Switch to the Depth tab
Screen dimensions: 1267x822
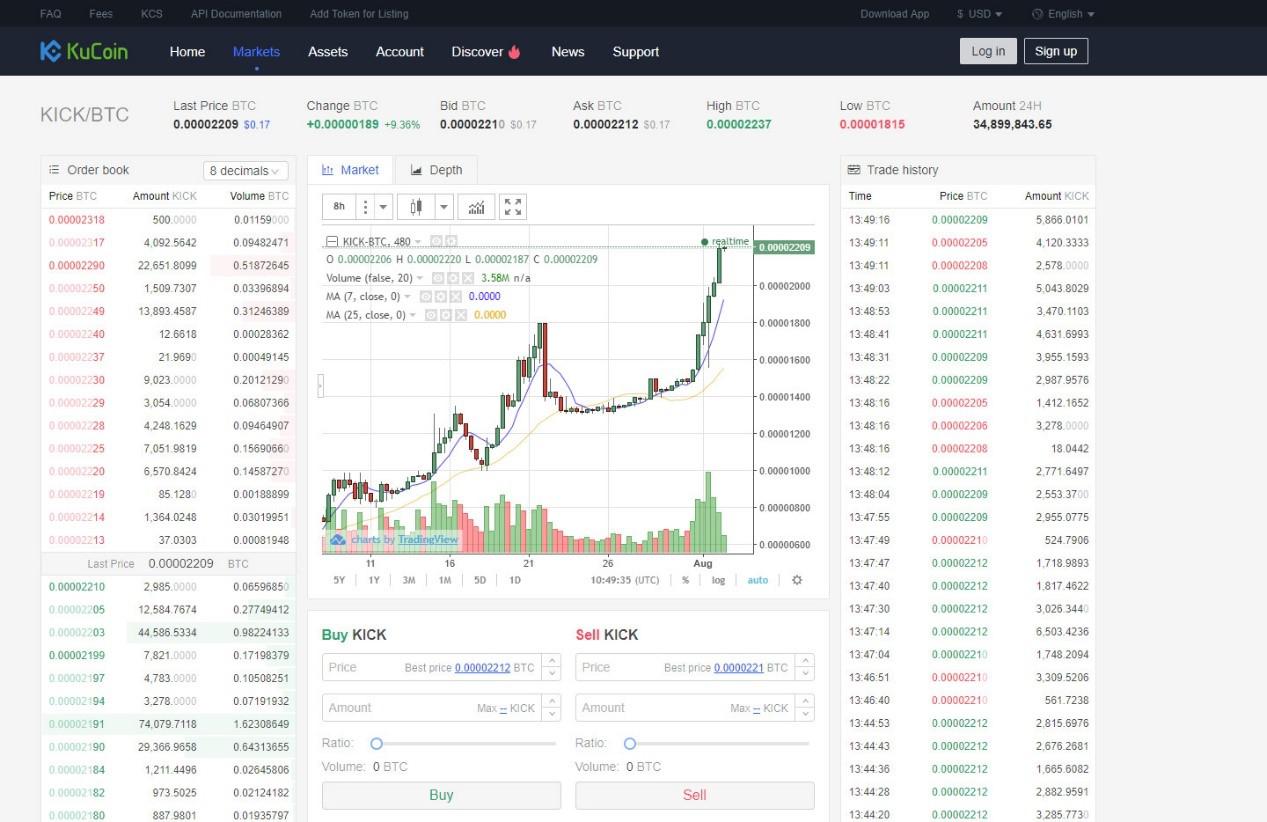[x=436, y=170]
